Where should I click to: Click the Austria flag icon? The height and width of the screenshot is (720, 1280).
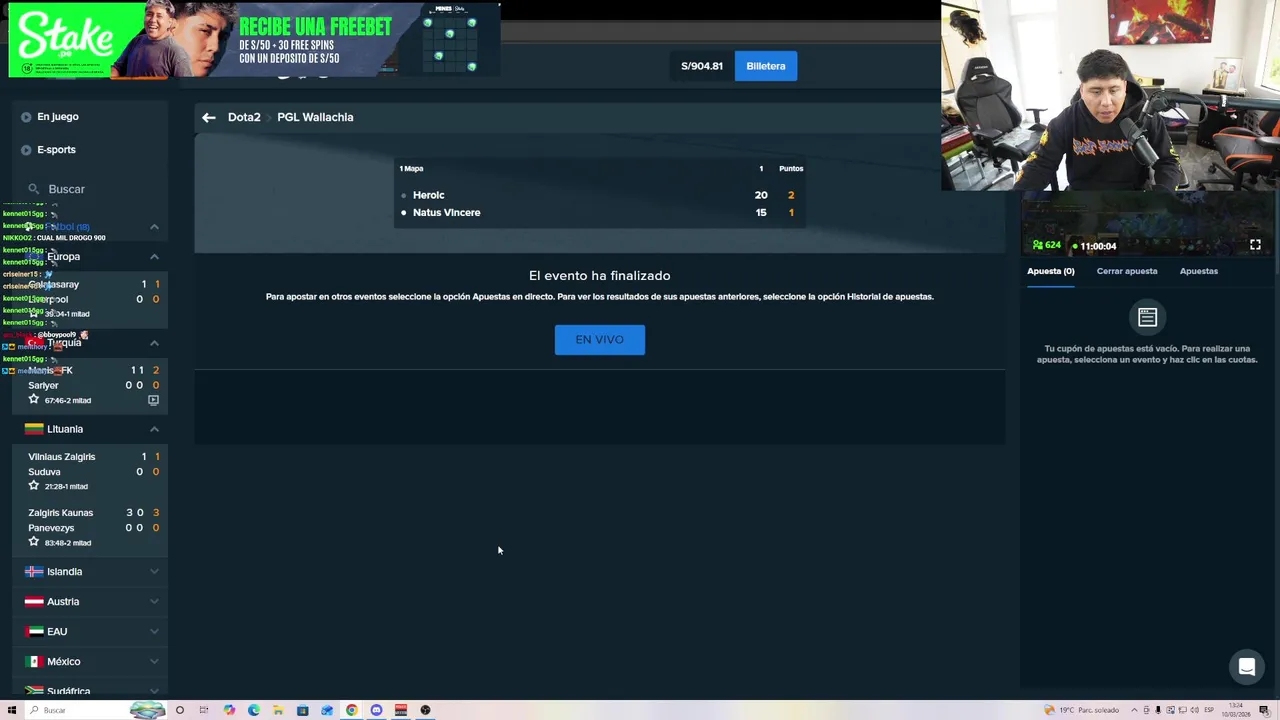pos(34,602)
